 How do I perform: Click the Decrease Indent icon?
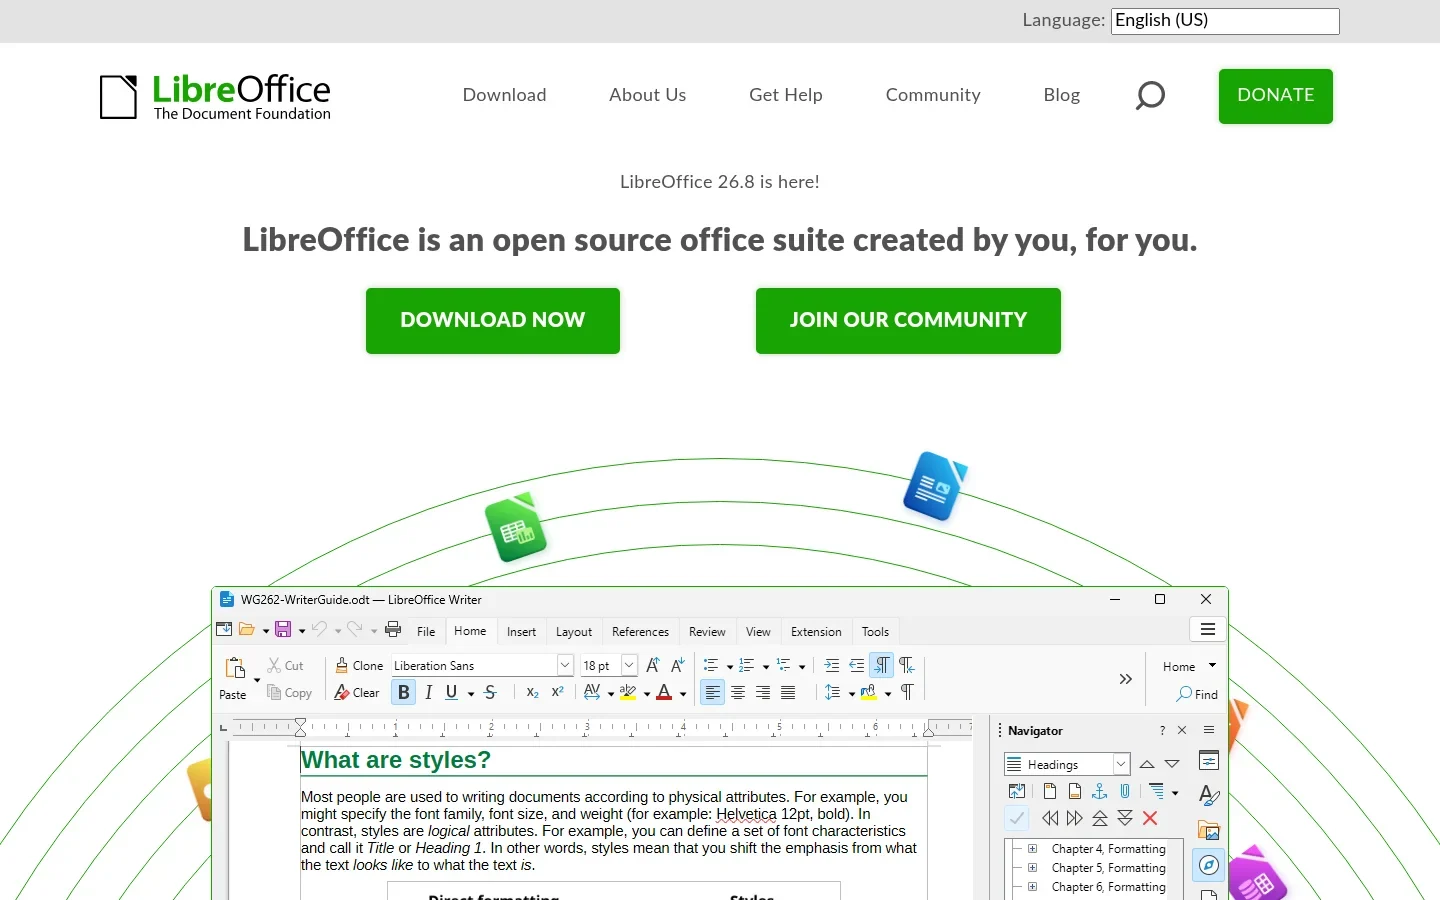click(x=857, y=665)
